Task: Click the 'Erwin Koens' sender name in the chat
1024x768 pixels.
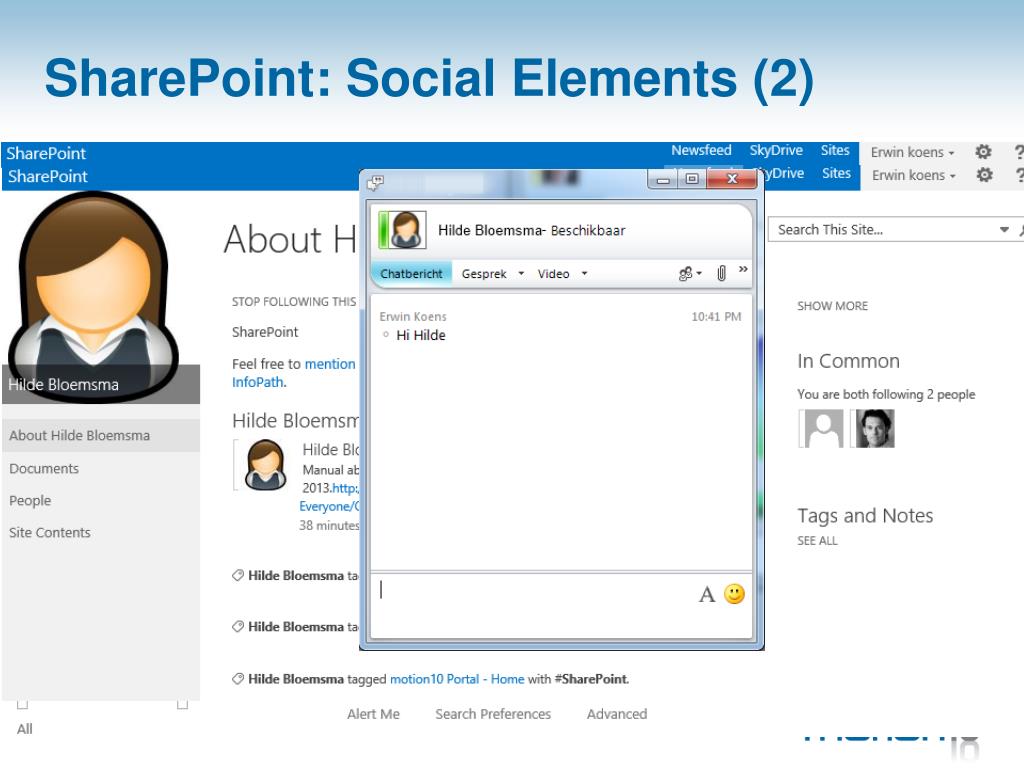Action: (x=413, y=317)
